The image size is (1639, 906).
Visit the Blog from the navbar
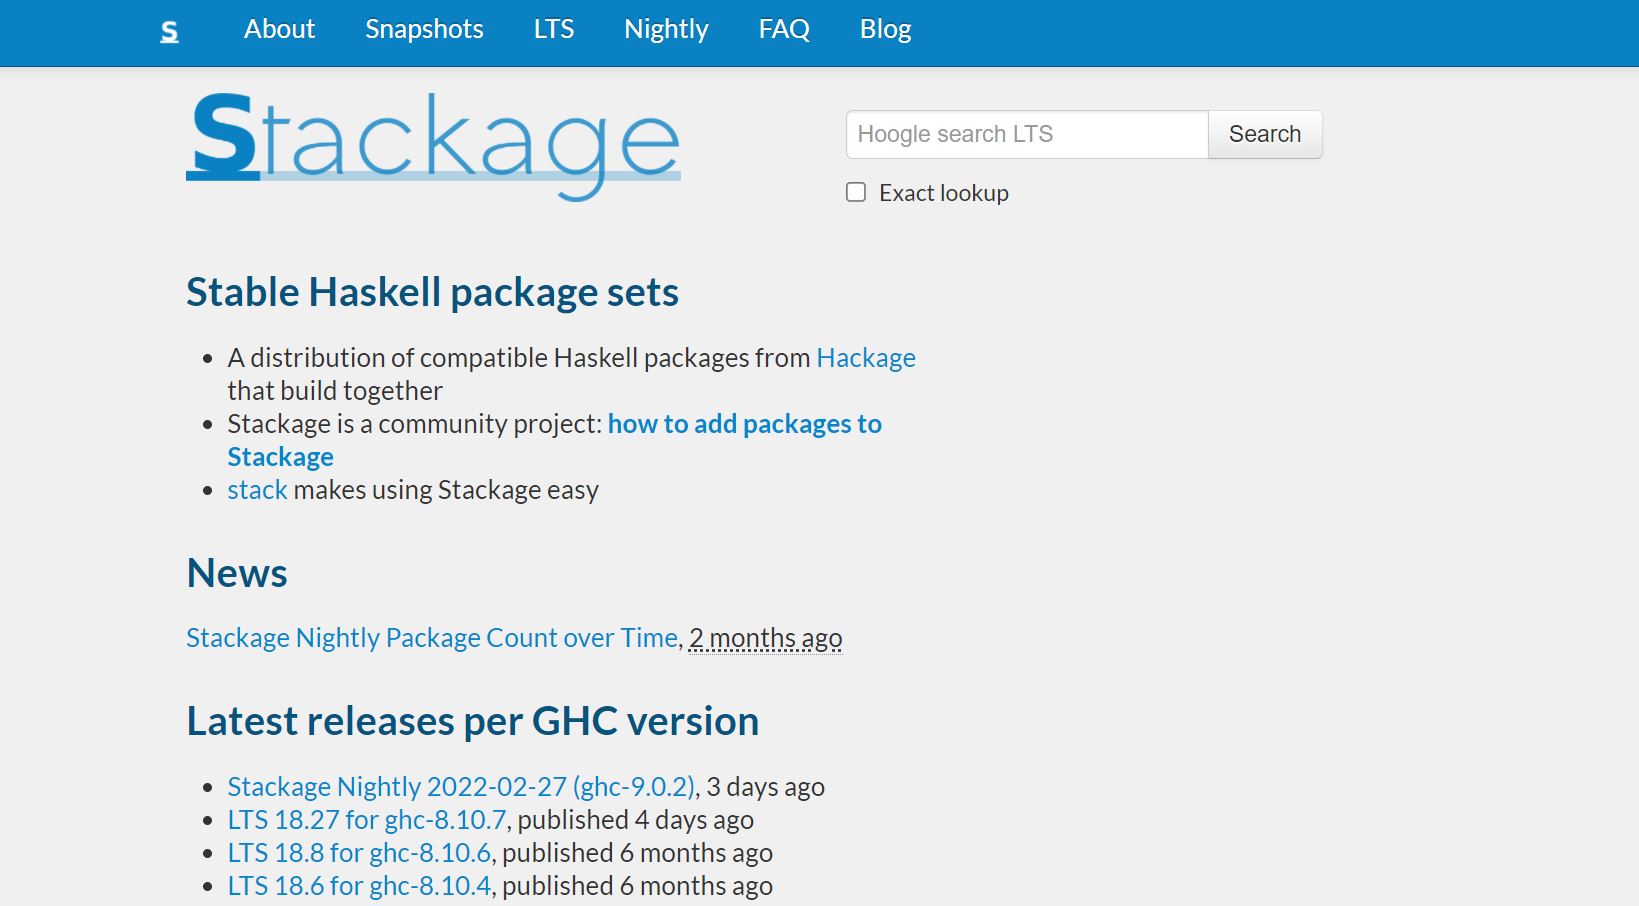[x=884, y=30]
